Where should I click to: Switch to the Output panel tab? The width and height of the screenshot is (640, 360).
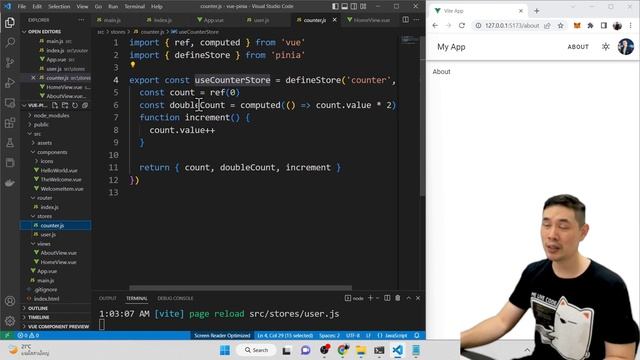coord(107,298)
